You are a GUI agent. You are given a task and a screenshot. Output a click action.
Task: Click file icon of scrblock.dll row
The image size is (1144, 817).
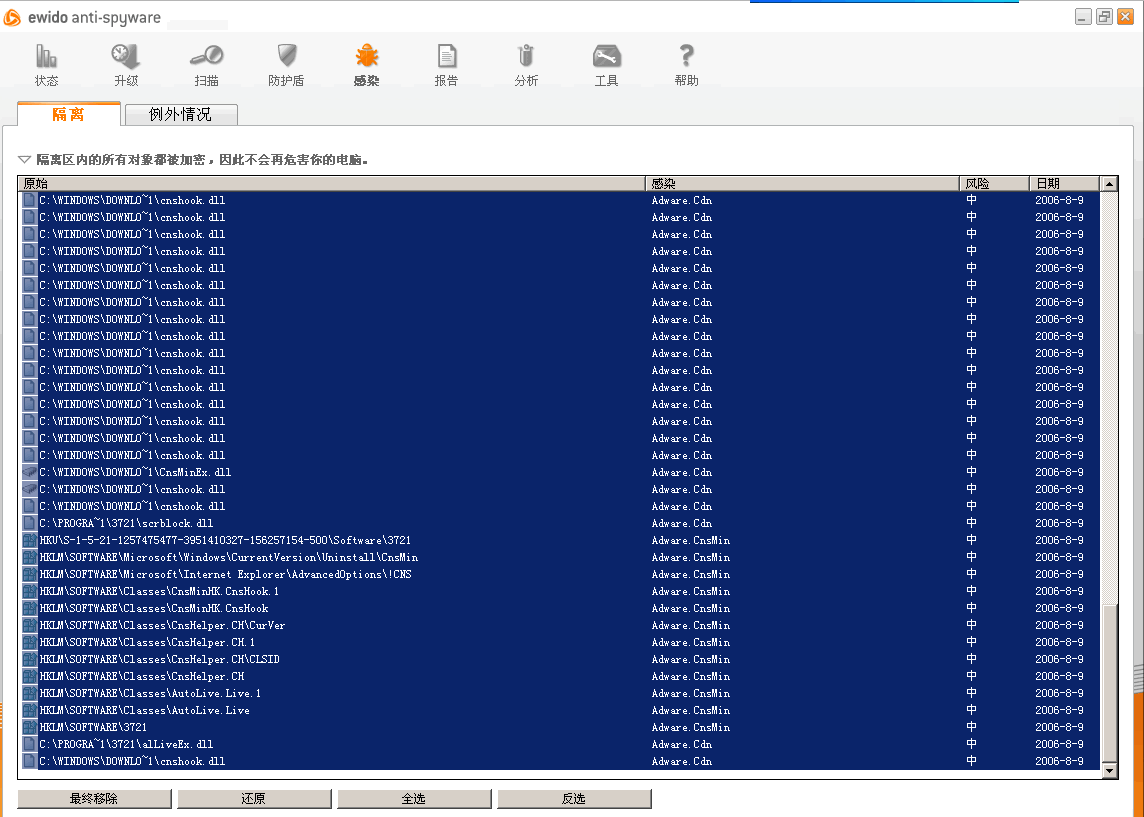pos(29,523)
